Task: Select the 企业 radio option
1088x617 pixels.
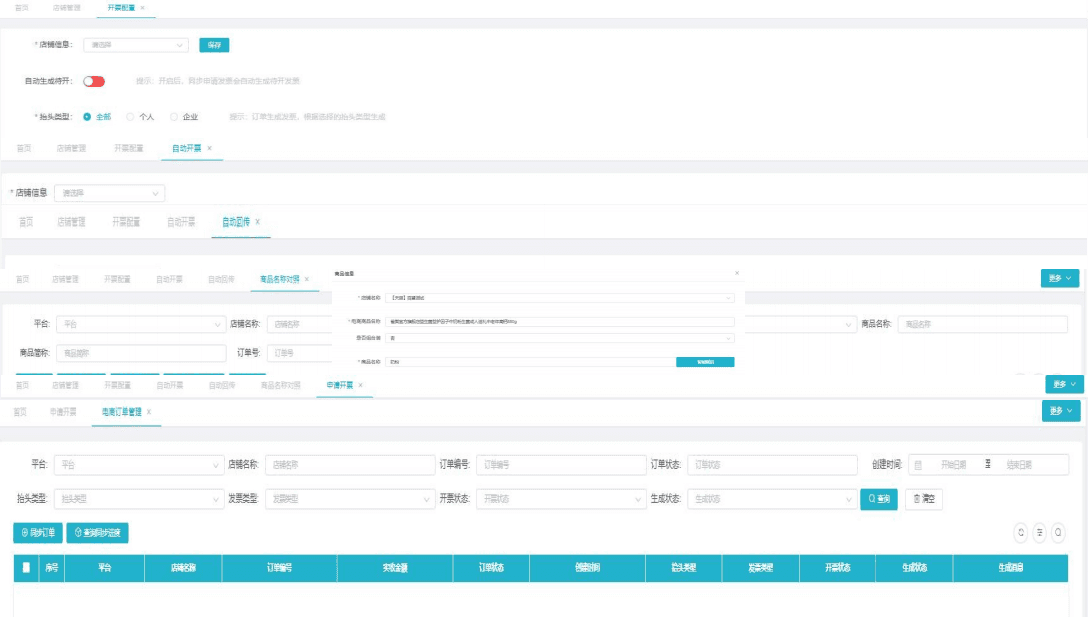Action: coord(174,117)
